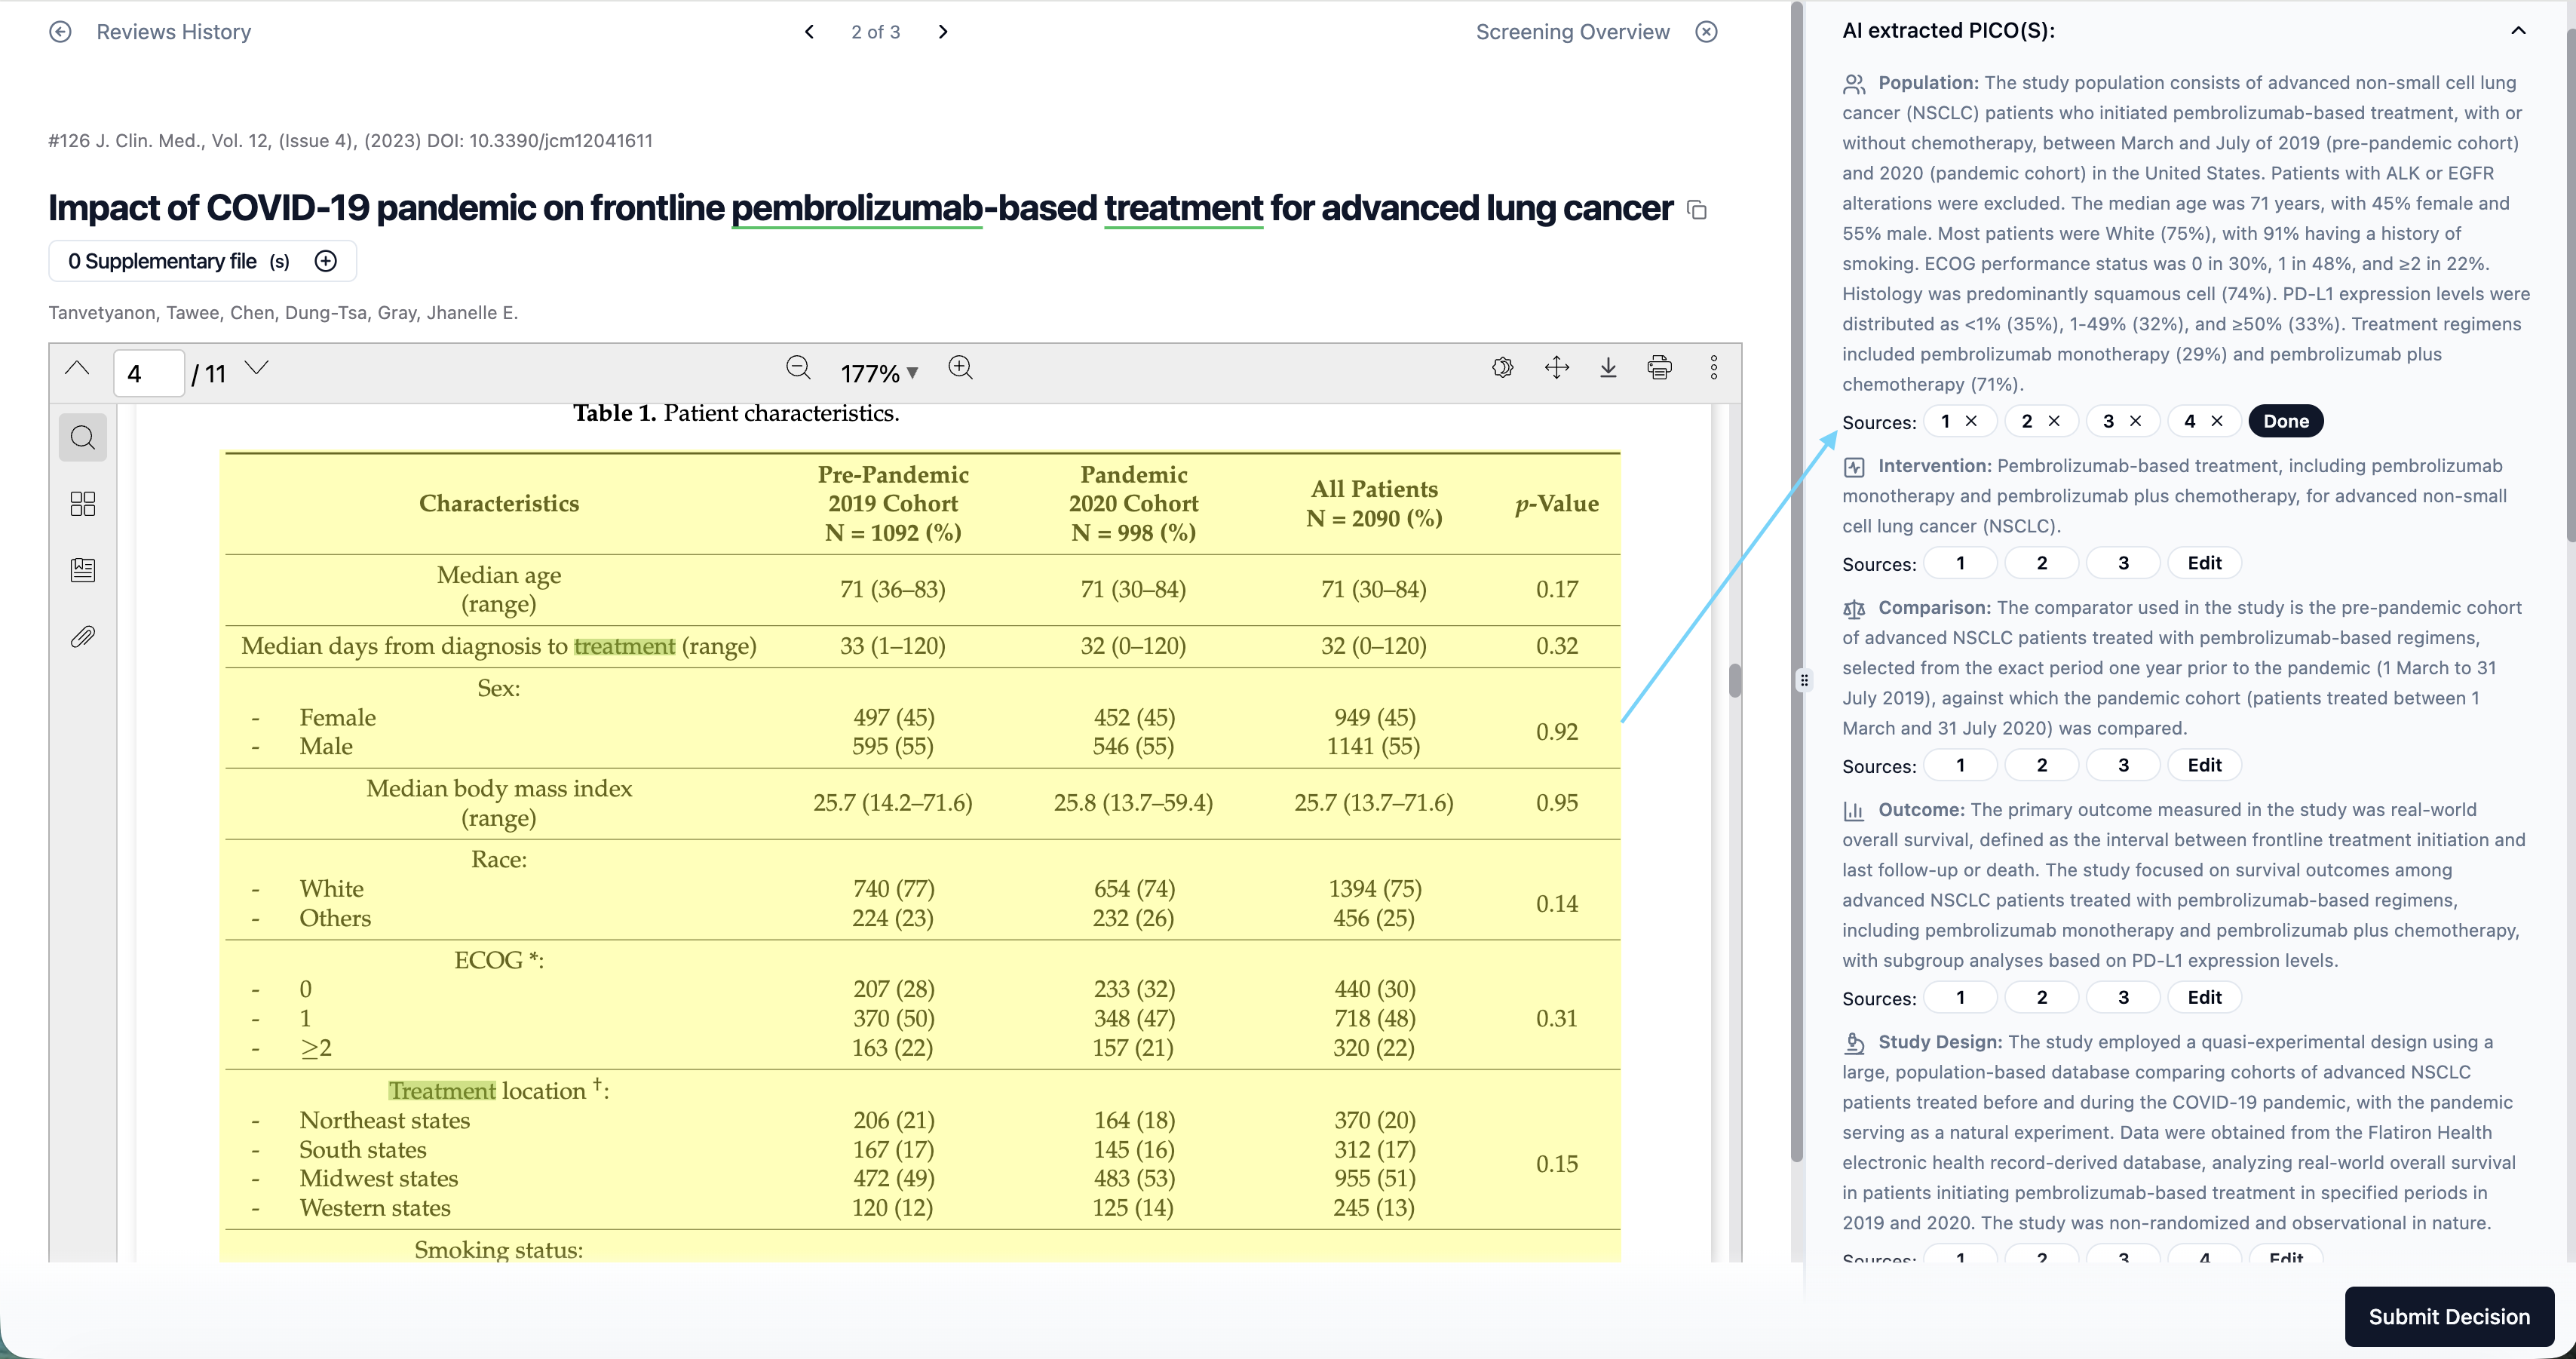
Task: Collapse the AI extracted PICO(S) section
Action: pyautogui.click(x=2518, y=31)
